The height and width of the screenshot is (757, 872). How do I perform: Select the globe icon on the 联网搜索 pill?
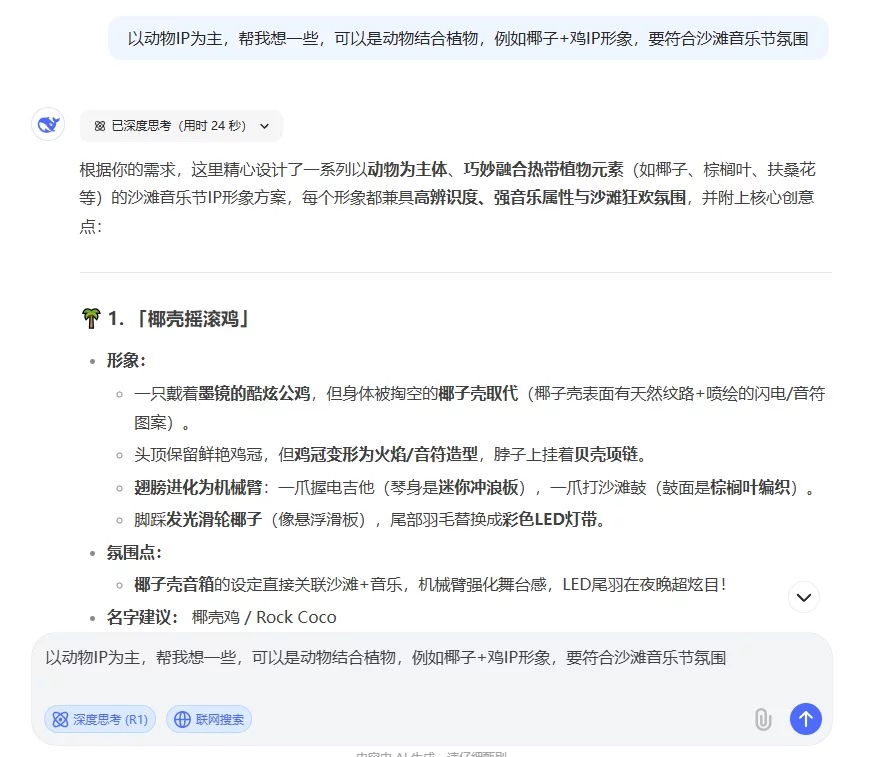[x=182, y=719]
